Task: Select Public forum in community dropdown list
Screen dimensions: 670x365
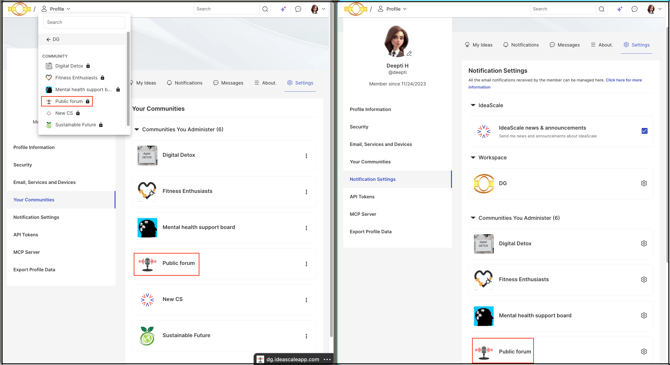Action: [68, 101]
